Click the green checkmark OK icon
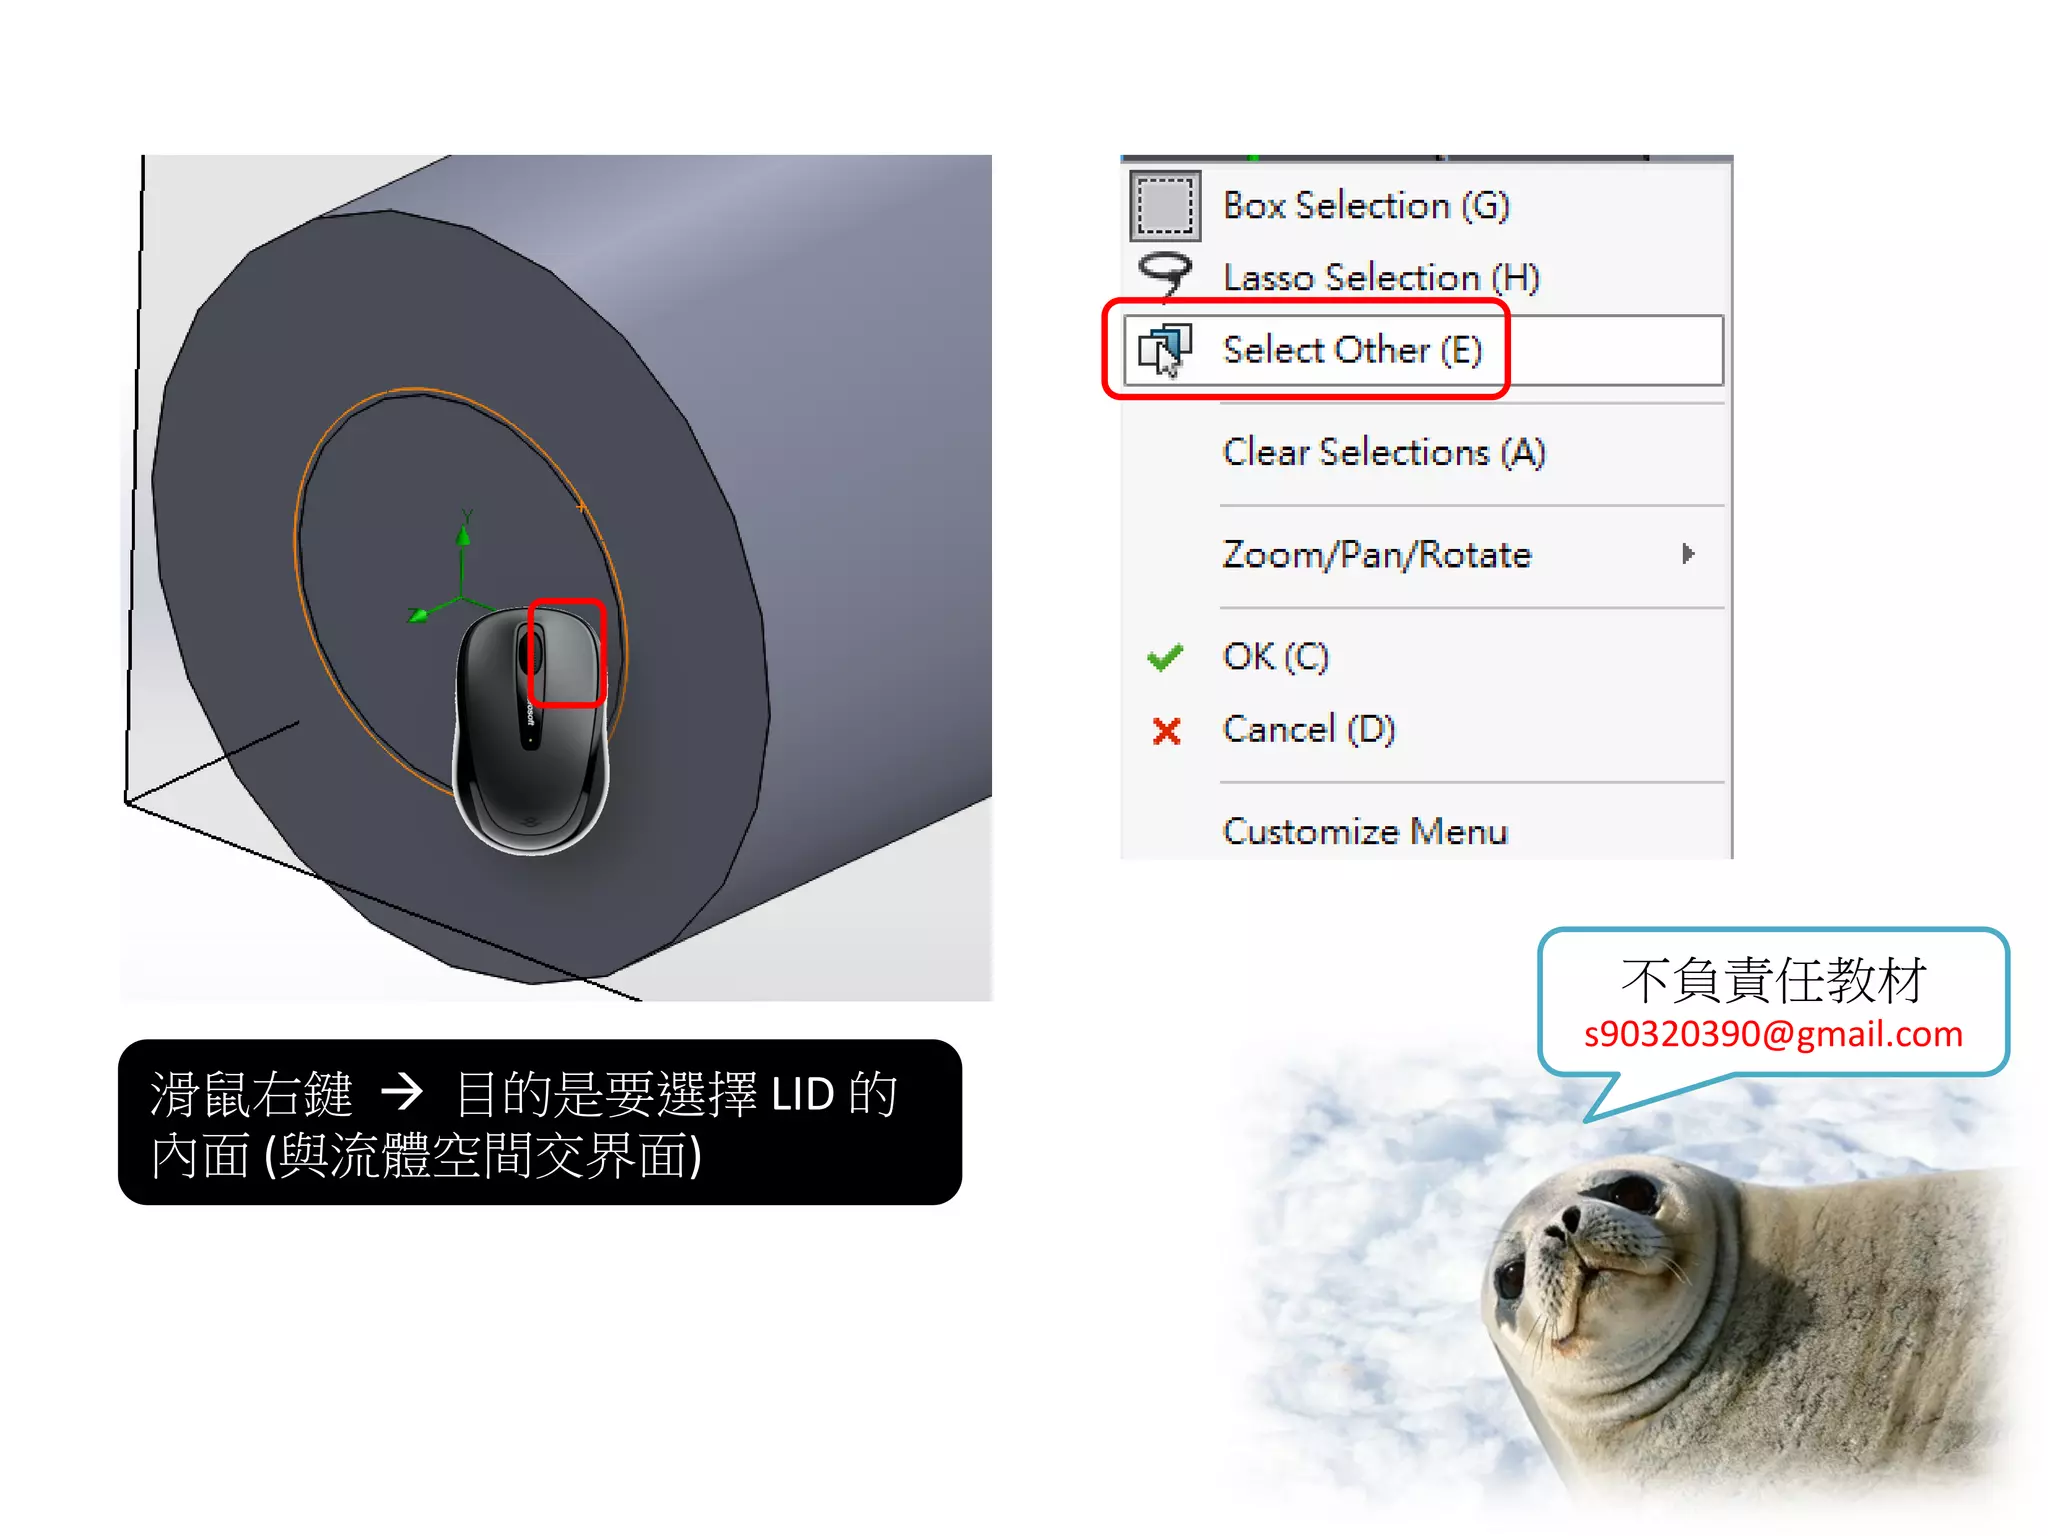 point(1165,657)
